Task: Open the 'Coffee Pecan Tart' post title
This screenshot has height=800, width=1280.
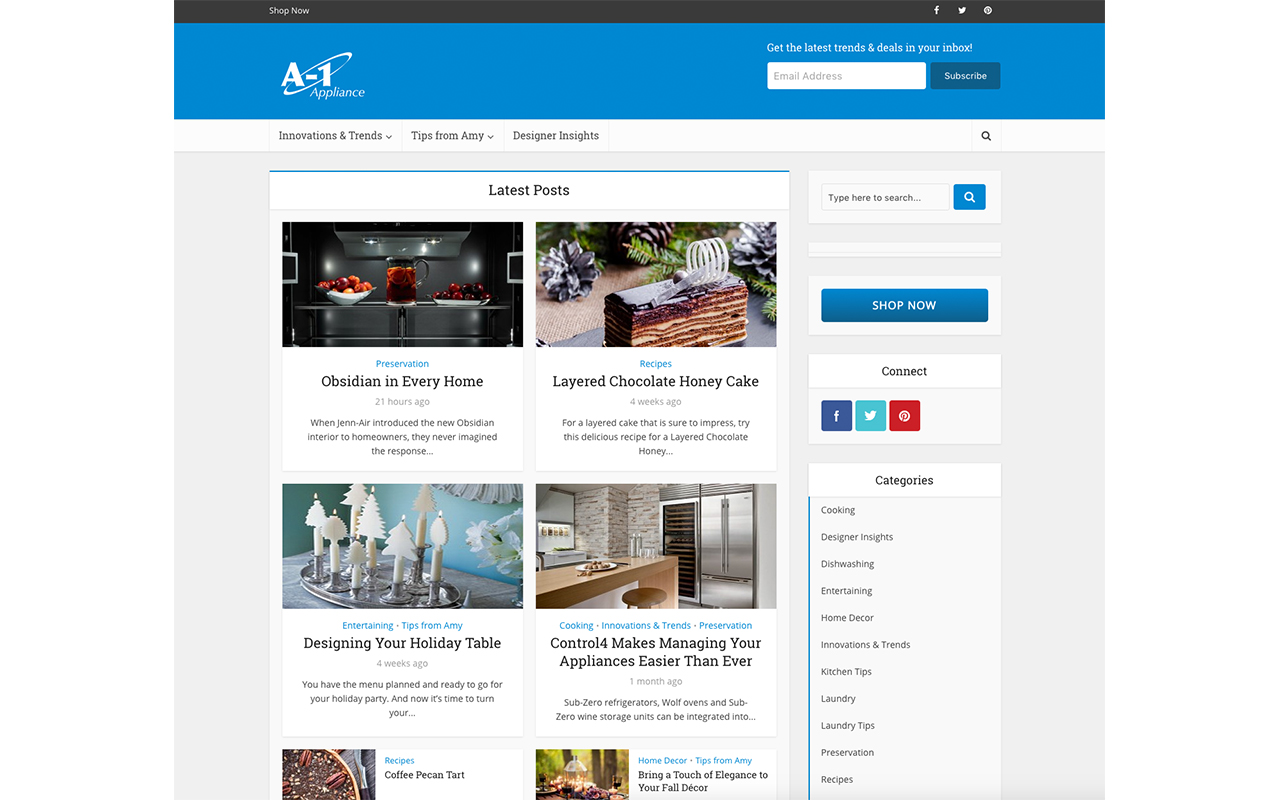Action: pos(425,775)
